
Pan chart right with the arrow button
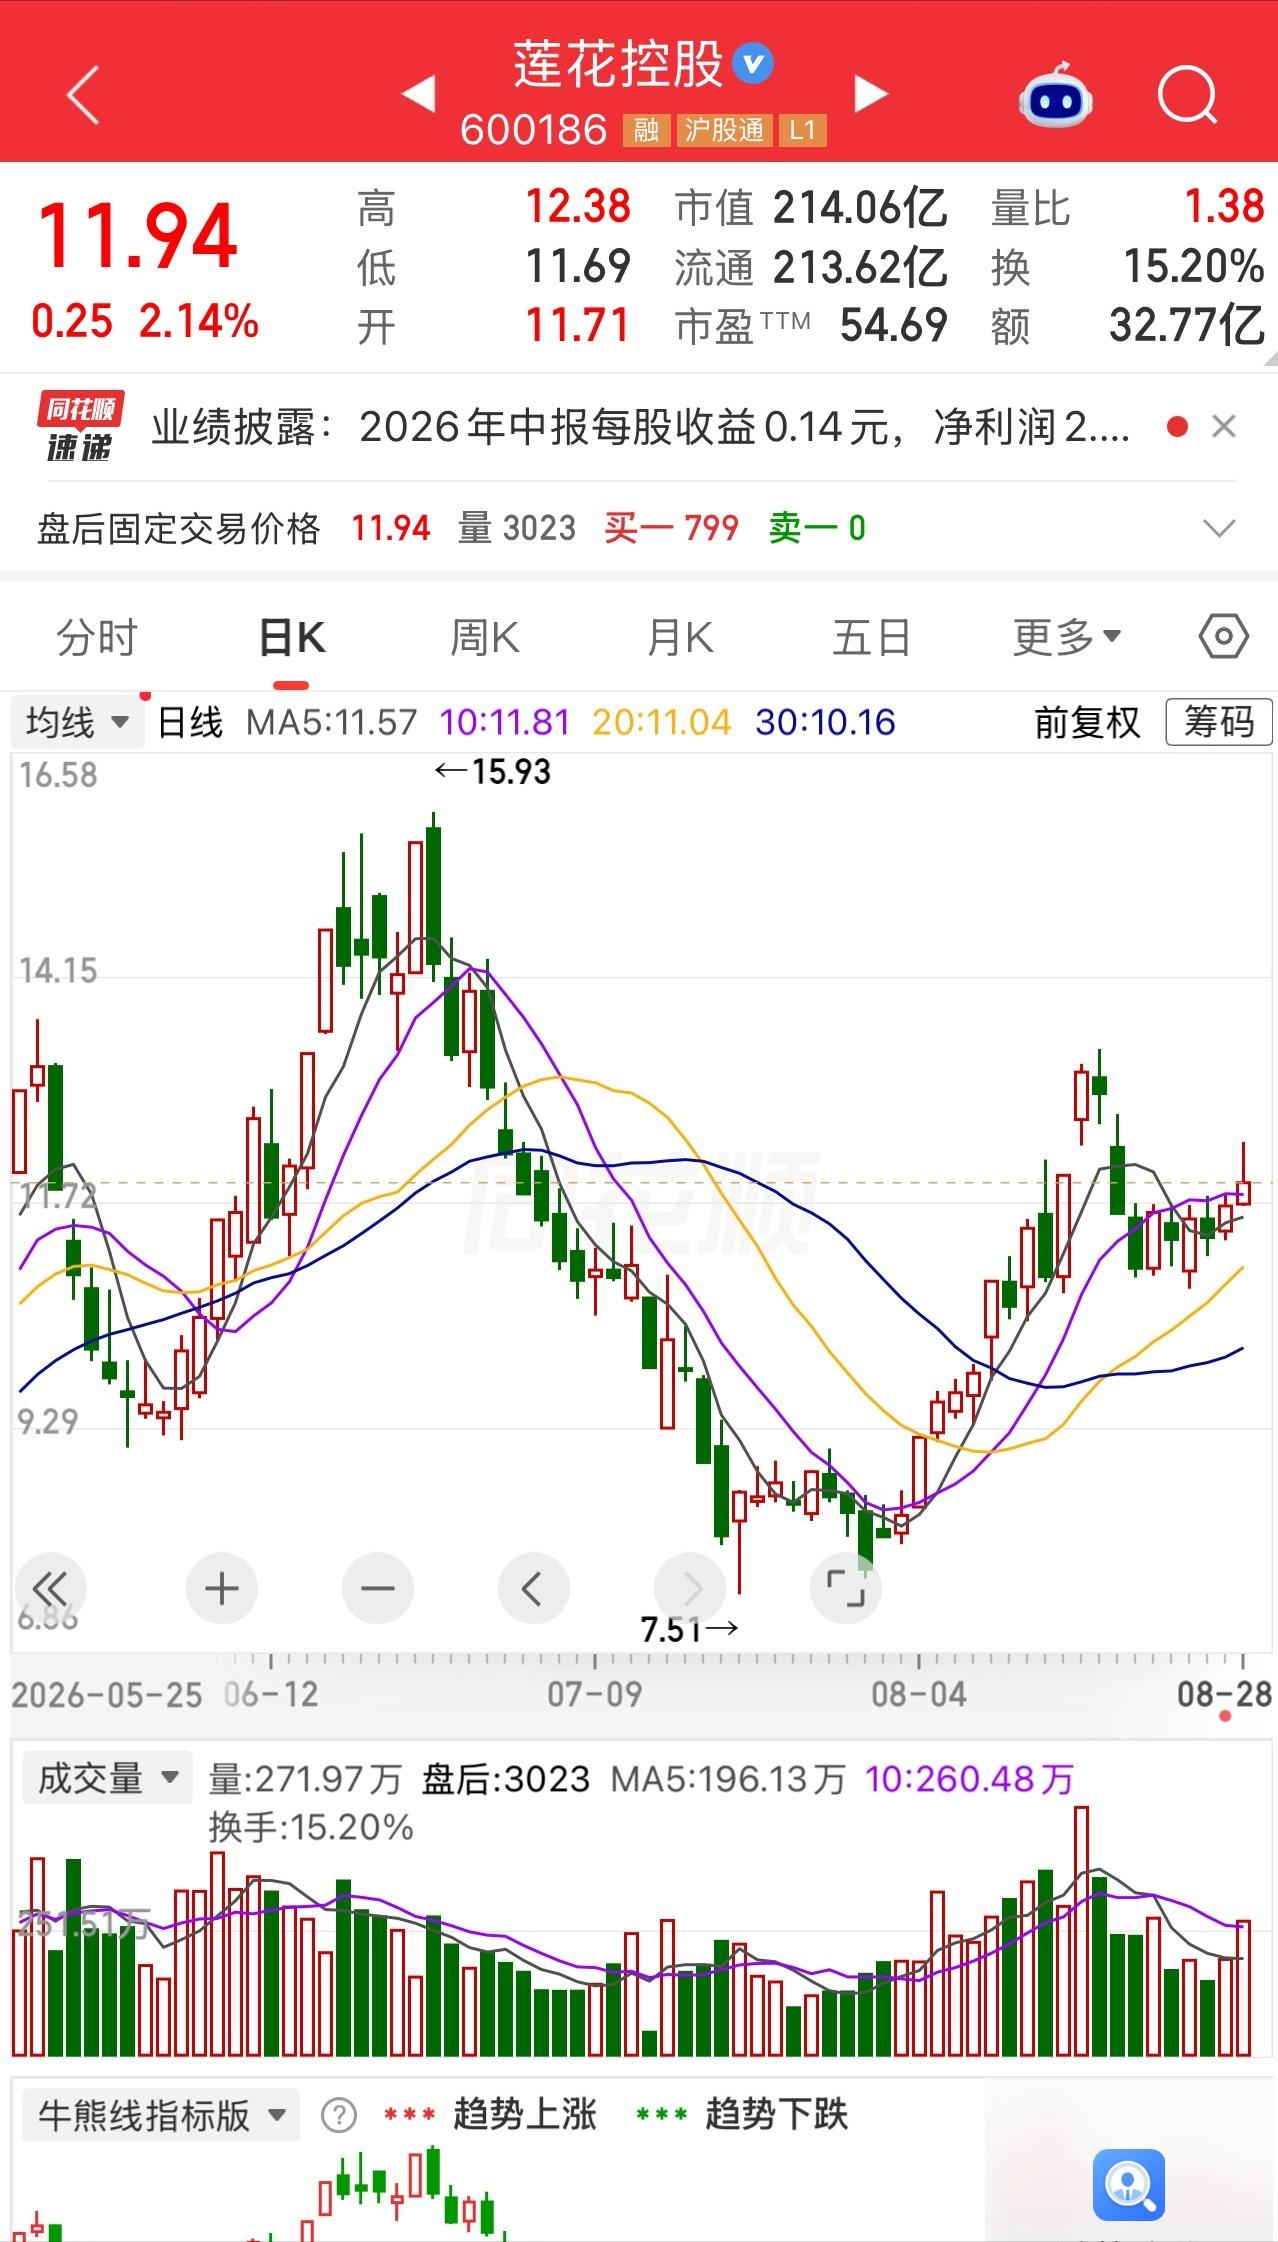689,1588
